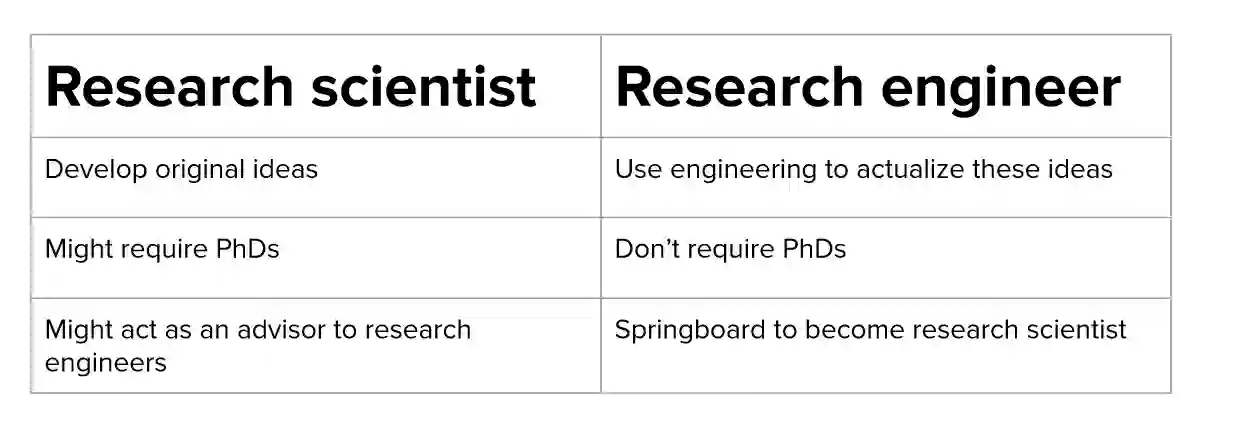The image size is (1237, 425).
Task: Select the "Develop original ideas" cell
Action: (x=181, y=169)
